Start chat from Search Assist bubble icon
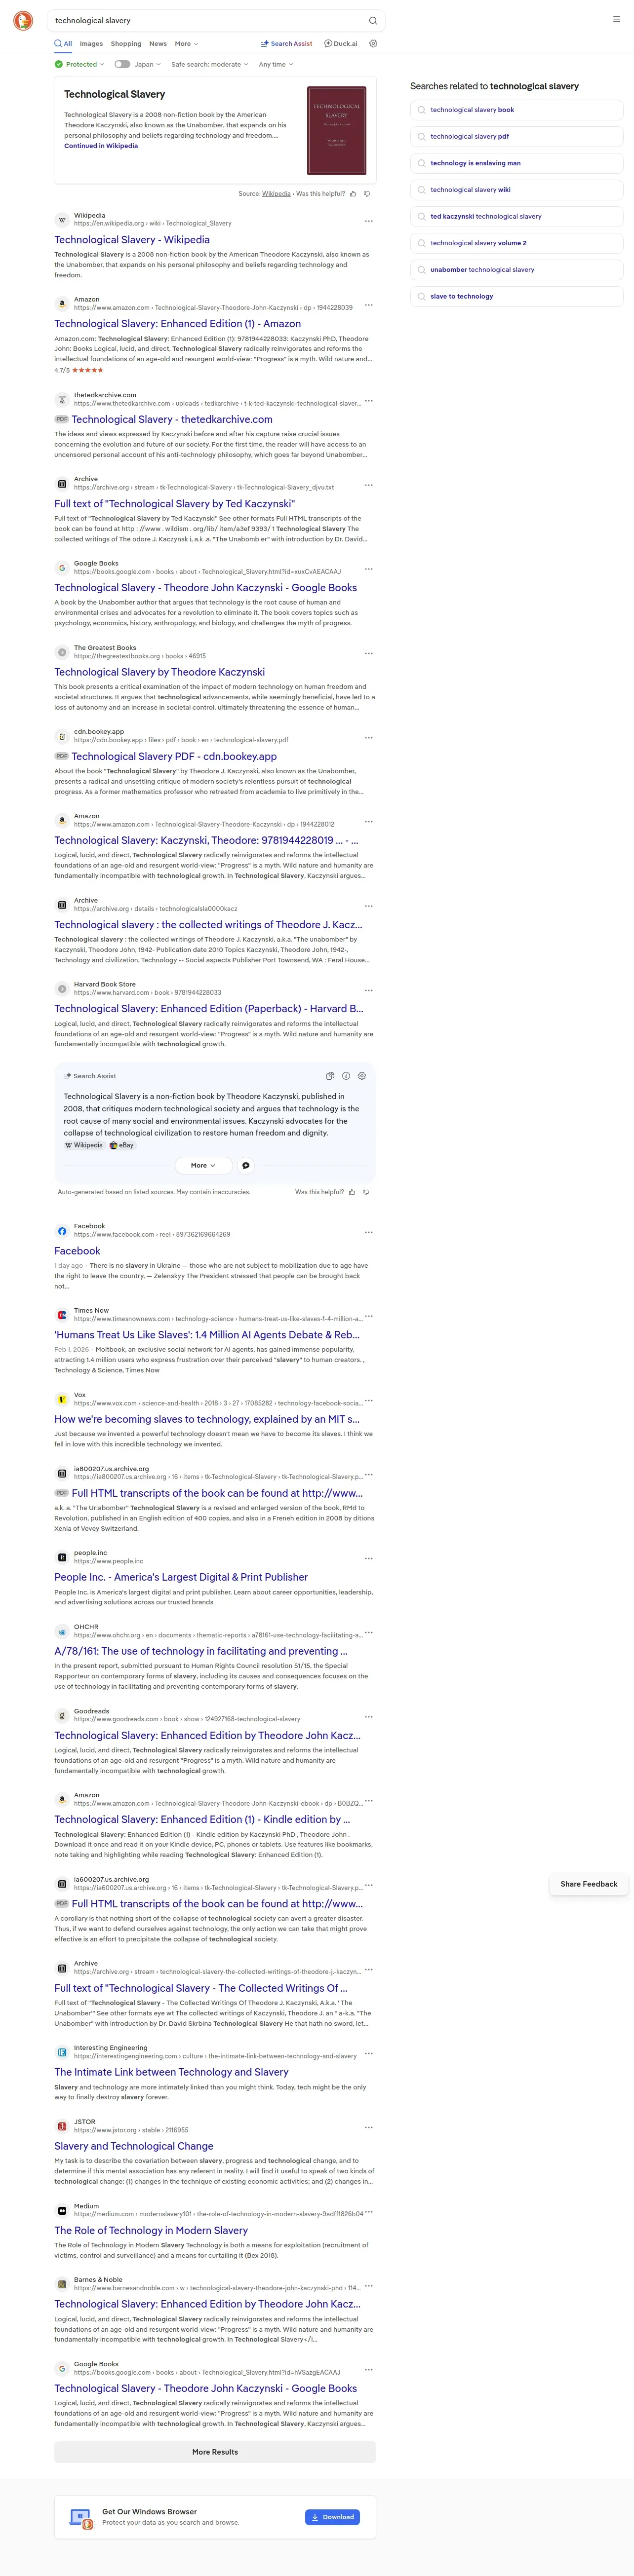This screenshot has width=634, height=2576. 246,1165
